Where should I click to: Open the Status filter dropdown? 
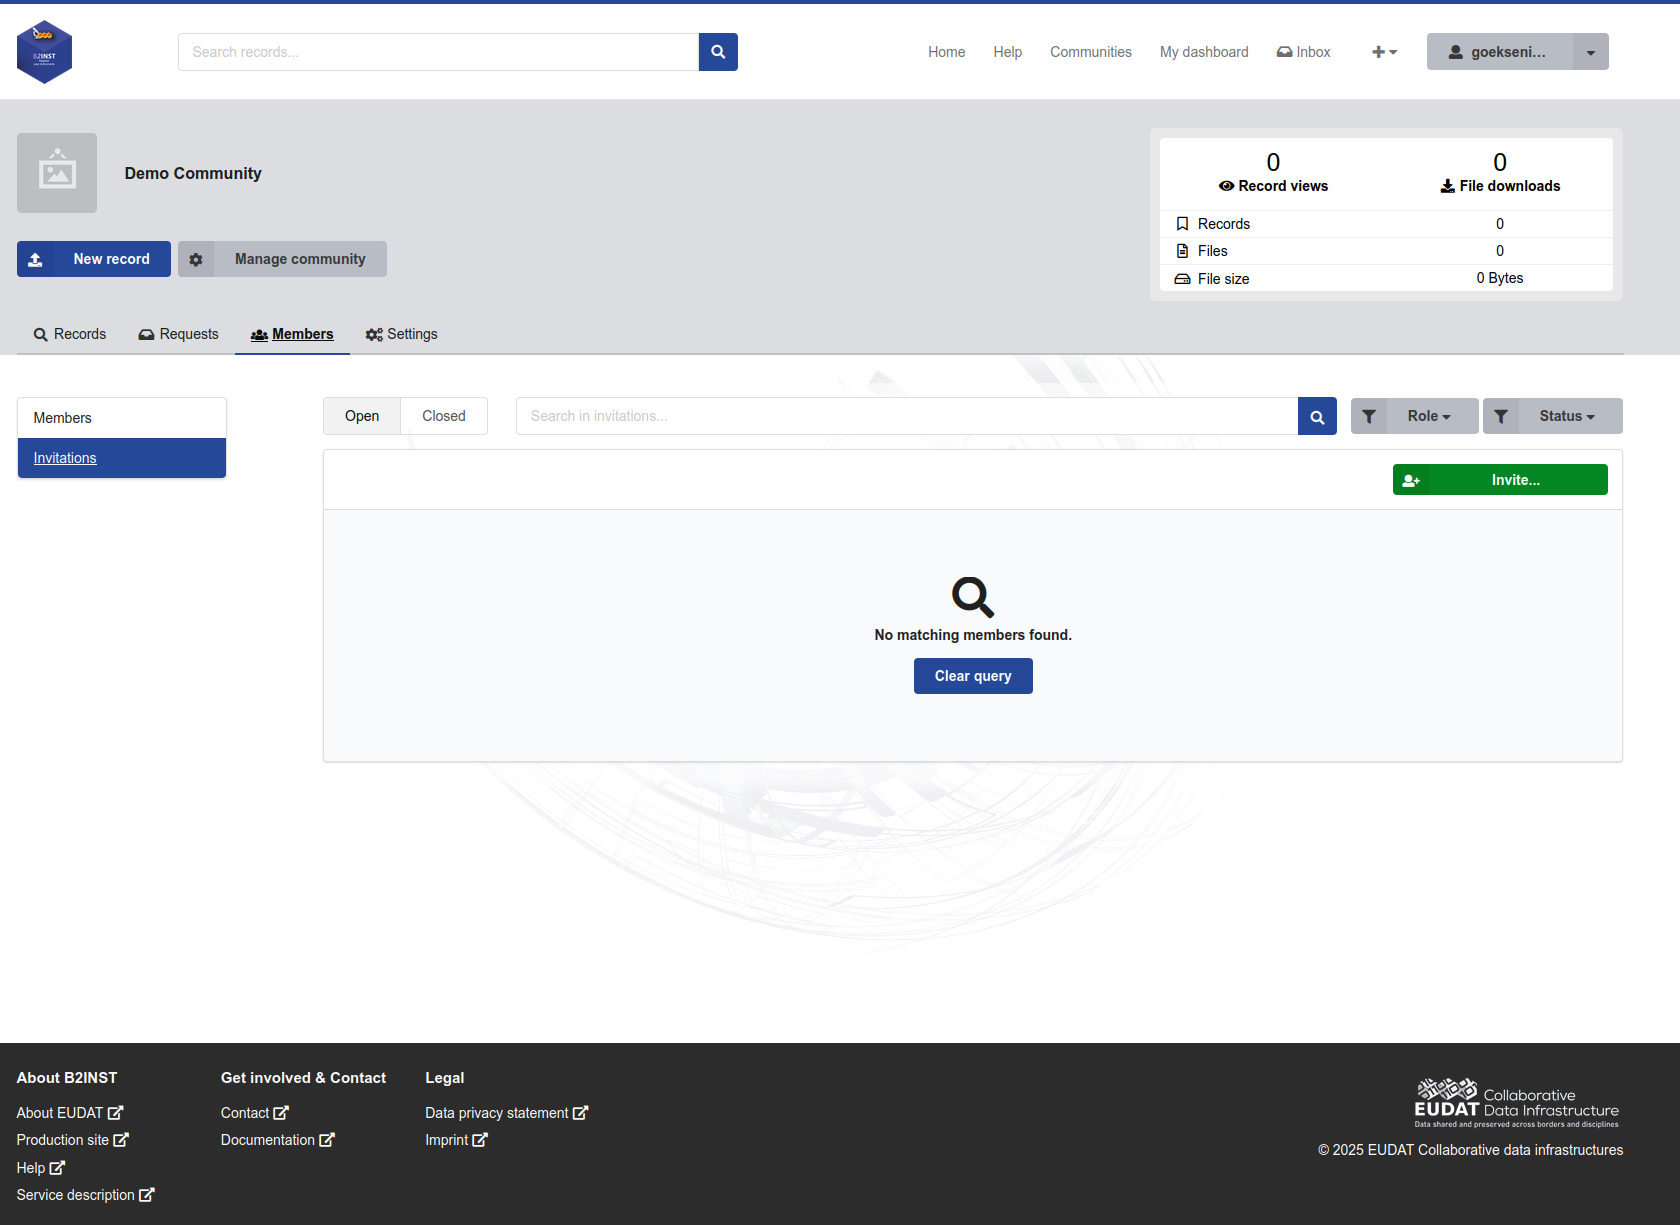click(1553, 416)
